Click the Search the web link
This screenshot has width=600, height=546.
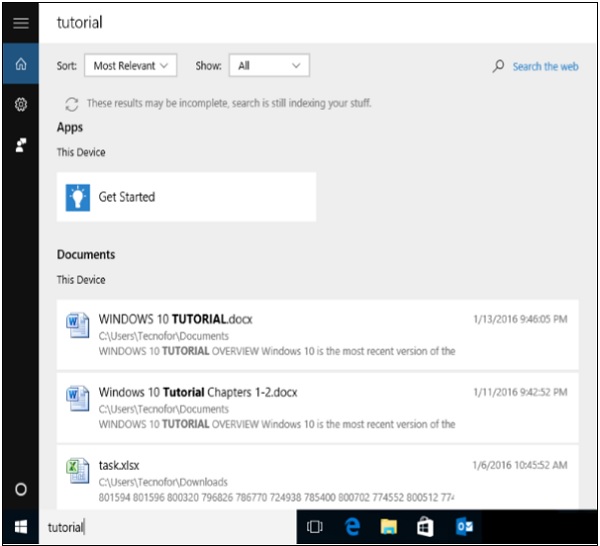(545, 66)
